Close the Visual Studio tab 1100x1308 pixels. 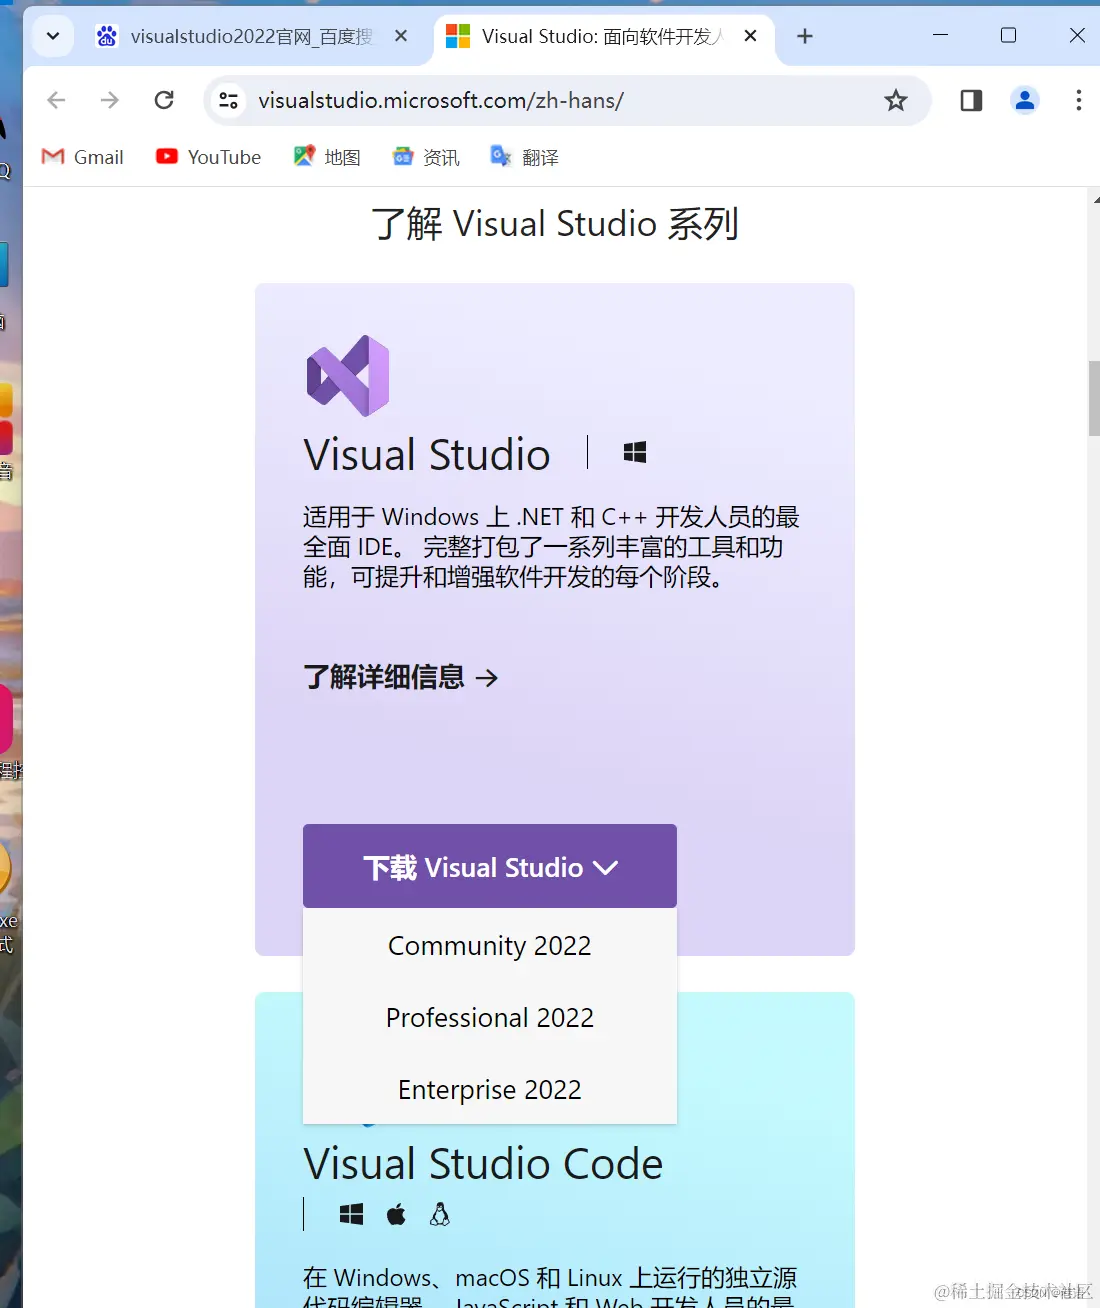(750, 36)
